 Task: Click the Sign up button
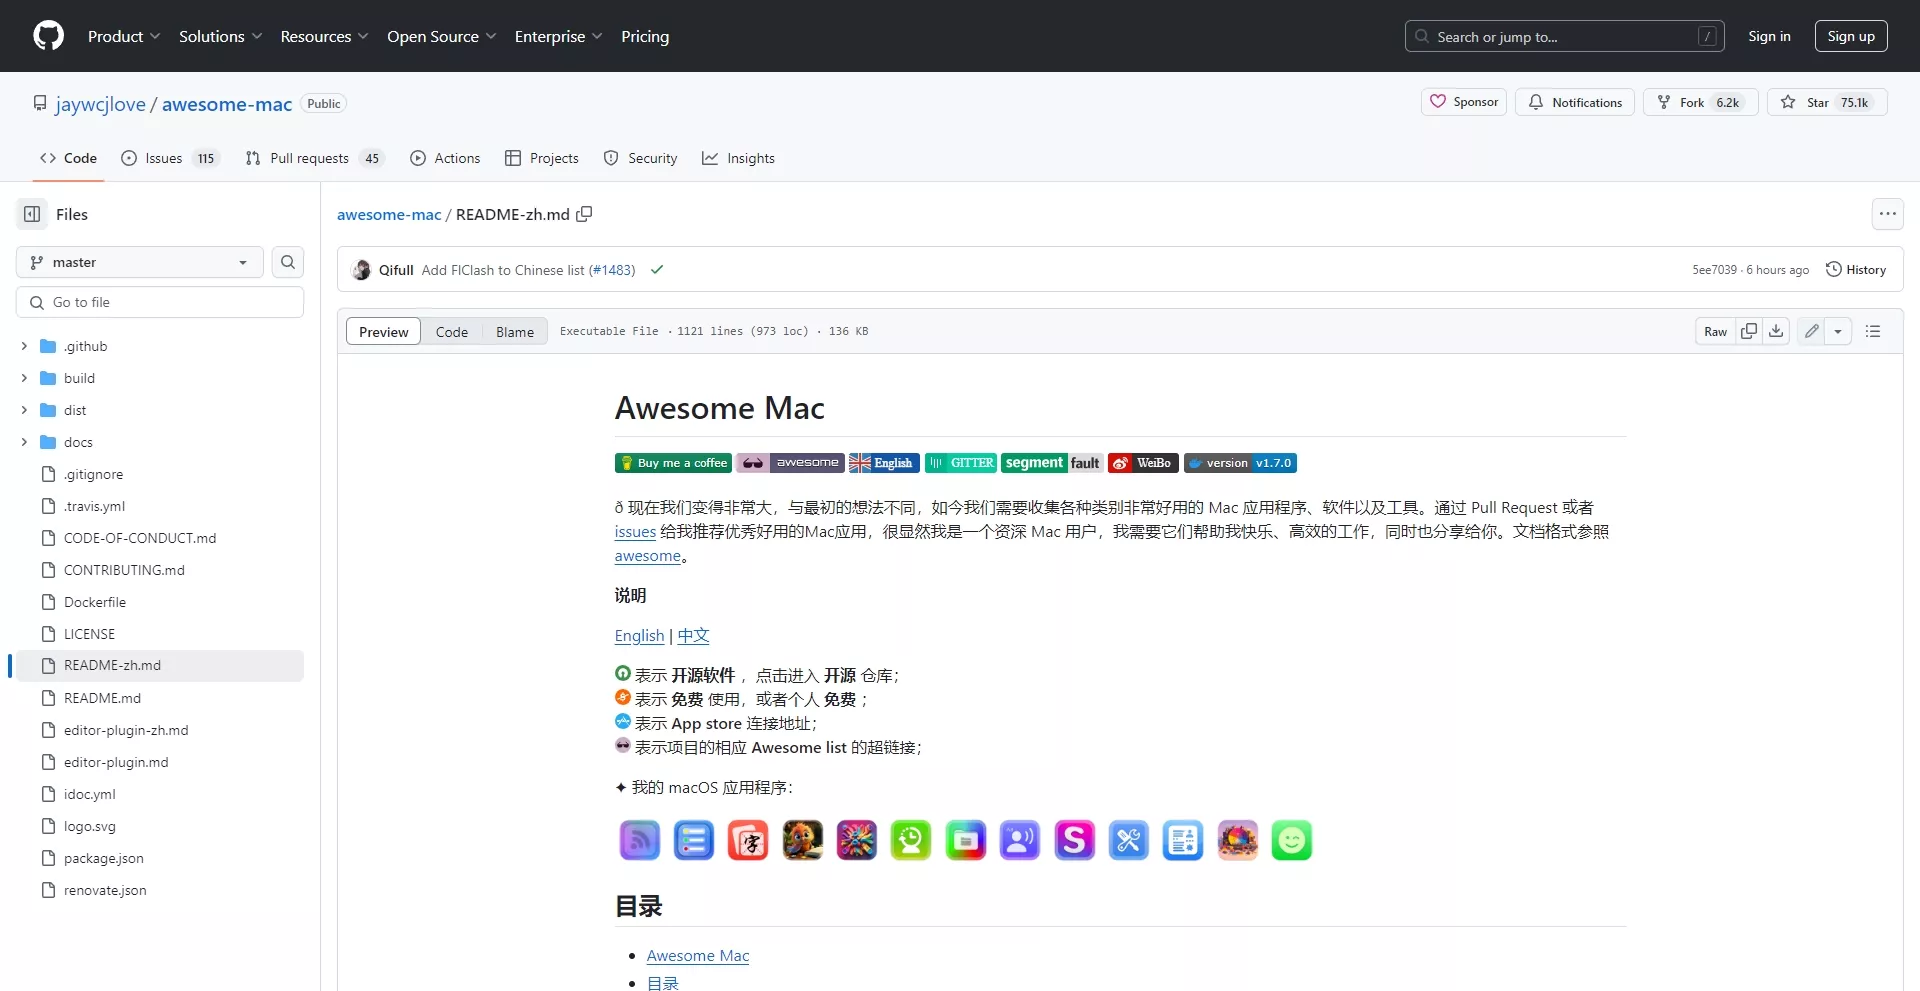point(1851,36)
